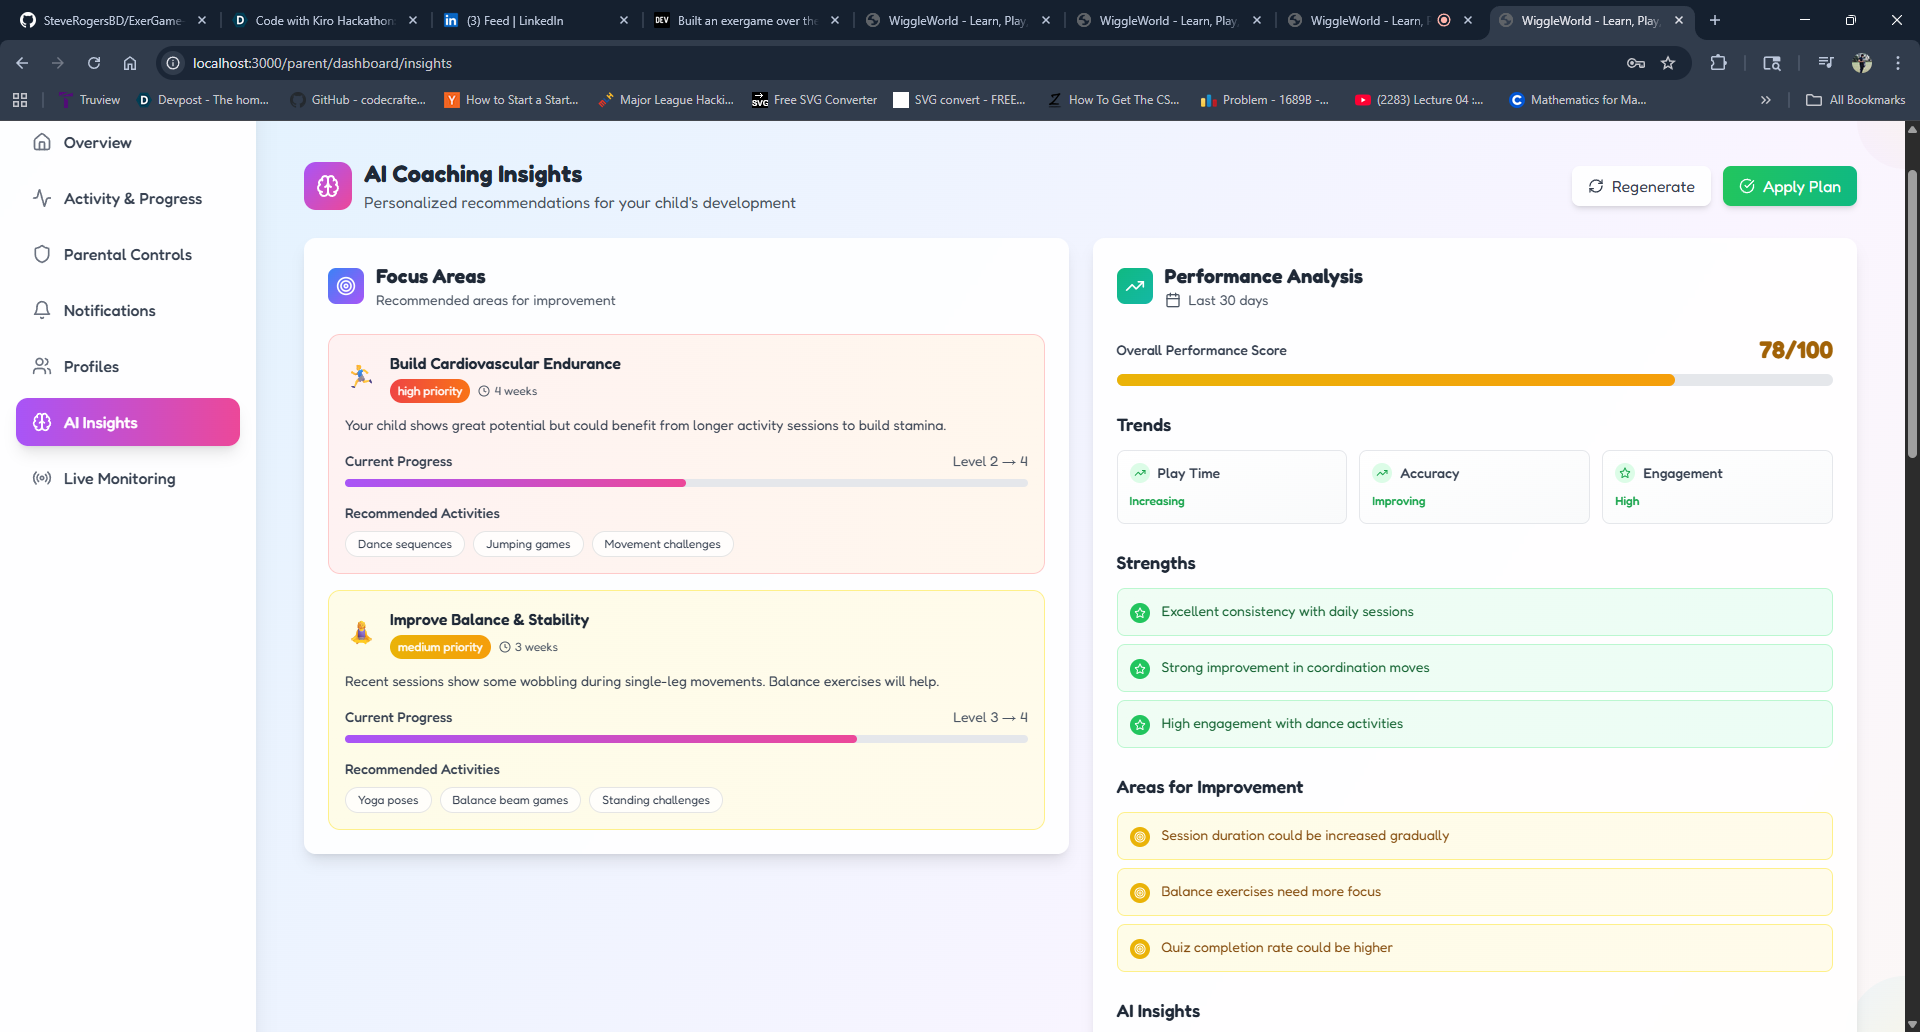The image size is (1920, 1032).
Task: Click the Regenerate button
Action: pyautogui.click(x=1641, y=186)
